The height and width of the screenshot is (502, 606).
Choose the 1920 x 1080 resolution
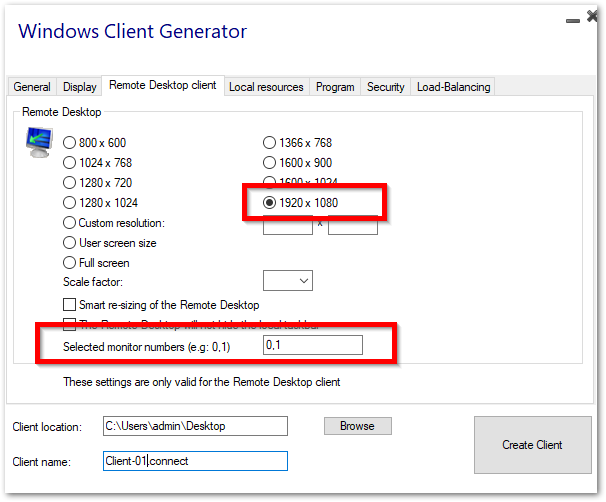(x=270, y=203)
